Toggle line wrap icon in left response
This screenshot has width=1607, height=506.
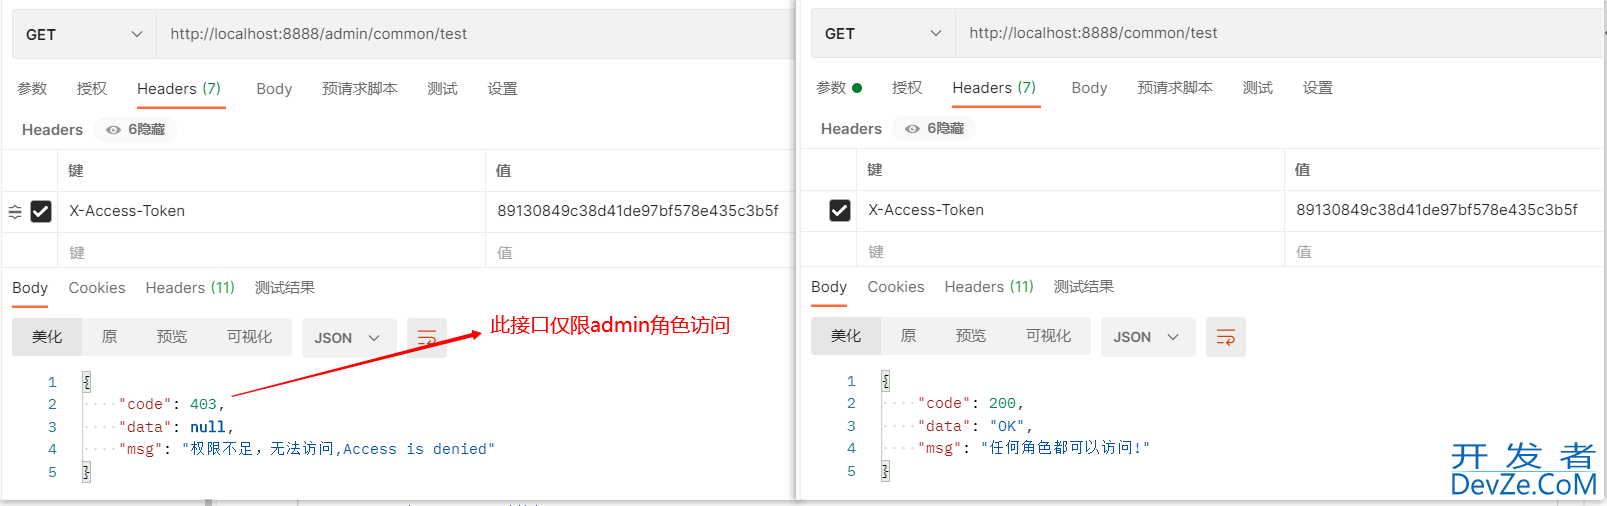pos(427,338)
